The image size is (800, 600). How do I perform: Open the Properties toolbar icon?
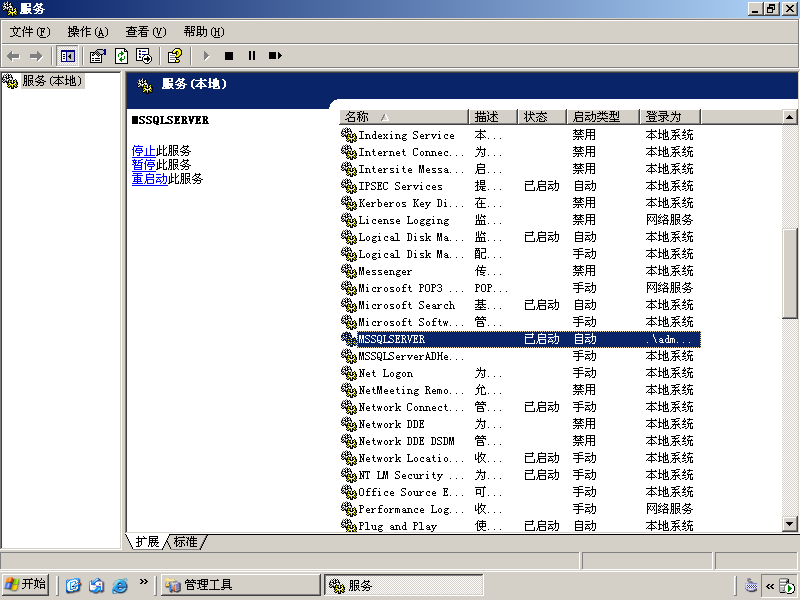pyautogui.click(x=97, y=56)
